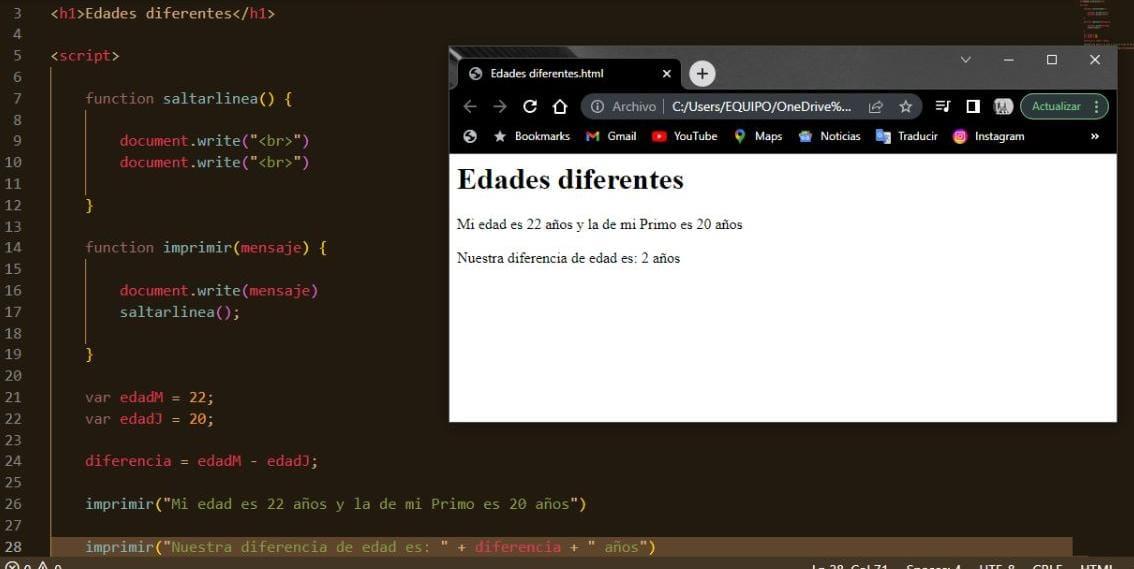Open the Instagram bookmark

point(989,136)
